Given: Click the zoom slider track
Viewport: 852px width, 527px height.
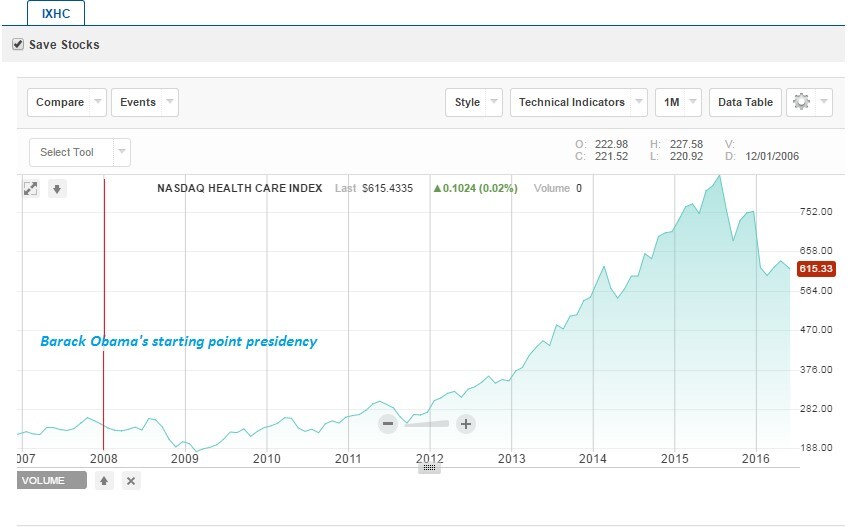Looking at the screenshot, I should tap(427, 424).
